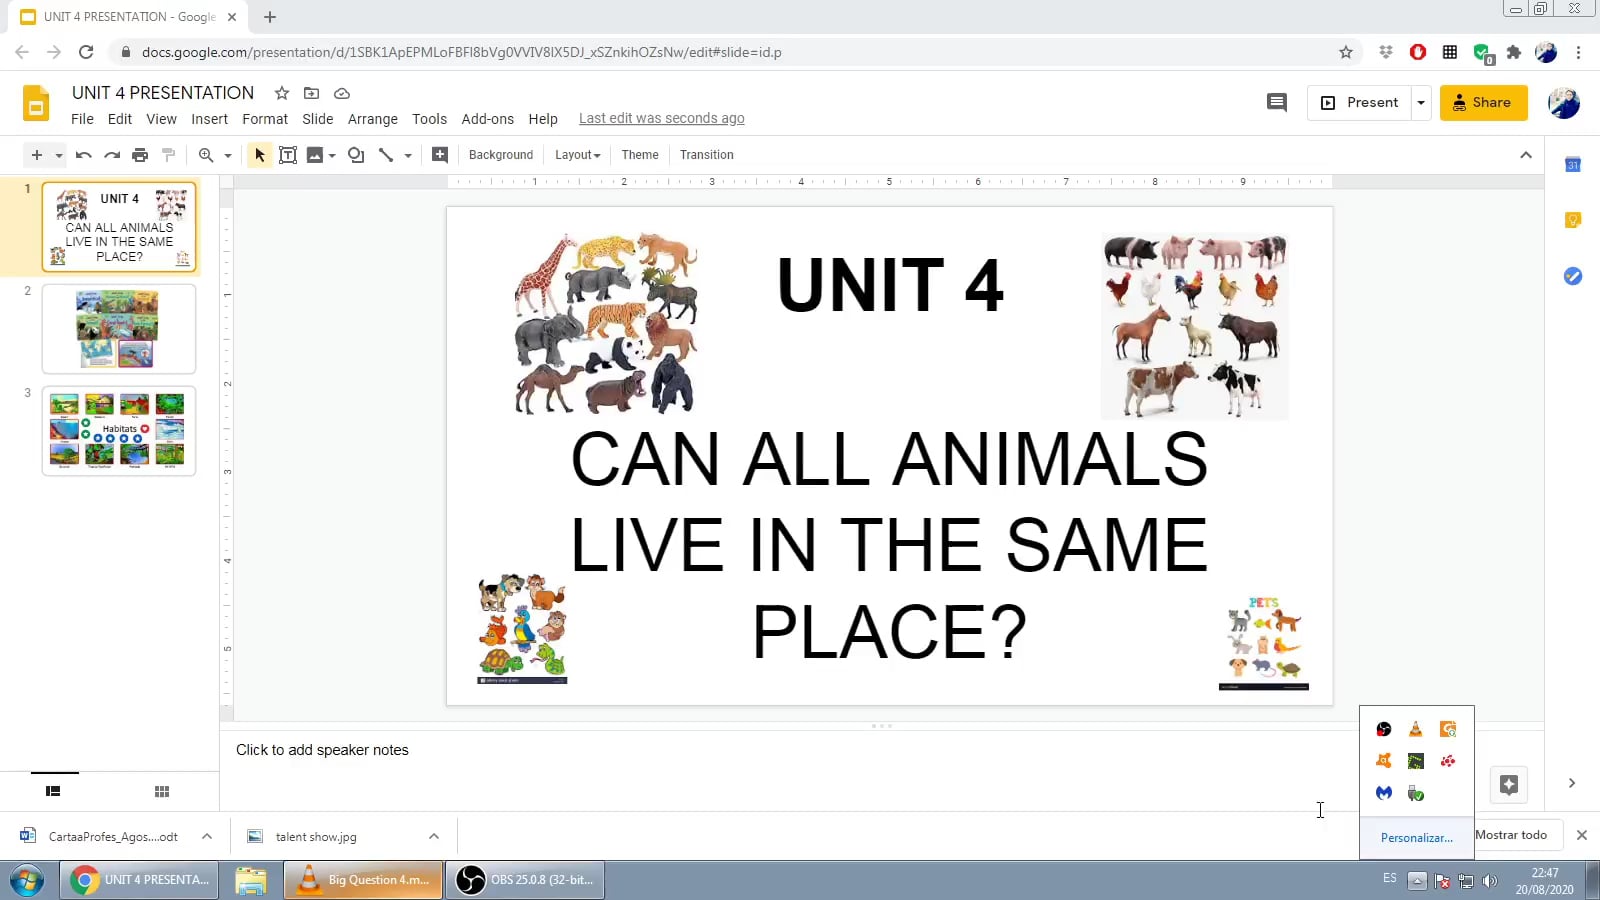Click the Print icon in the toolbar
Viewport: 1600px width, 900px height.
point(140,155)
